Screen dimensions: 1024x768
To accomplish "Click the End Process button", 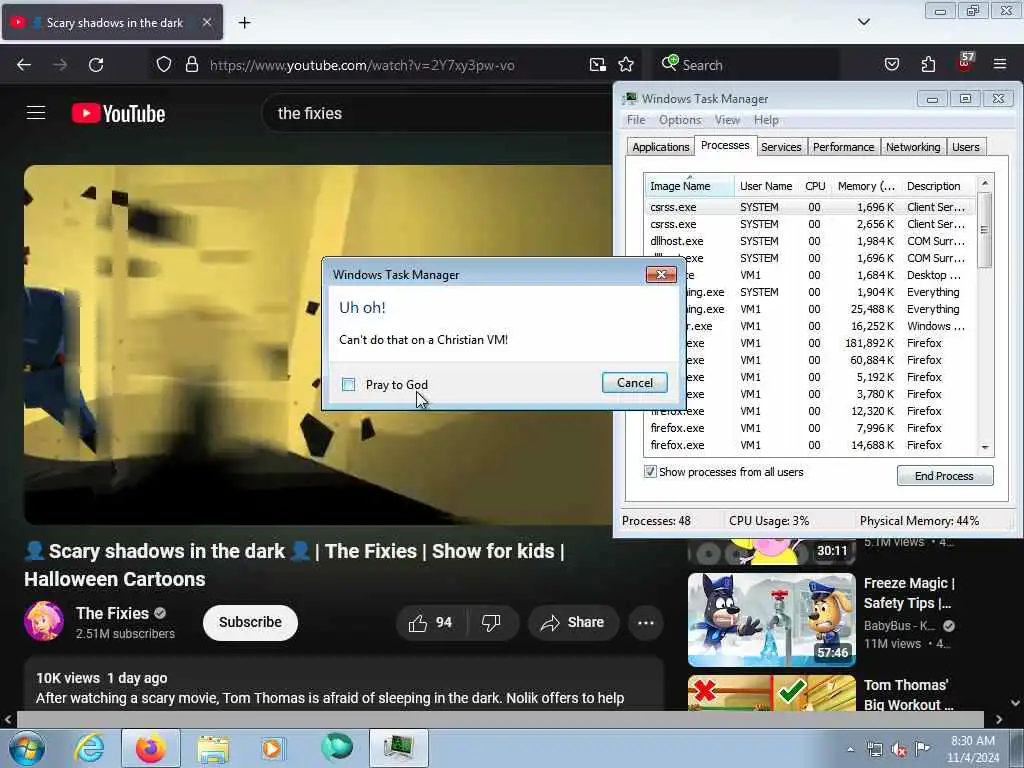I will point(944,476).
